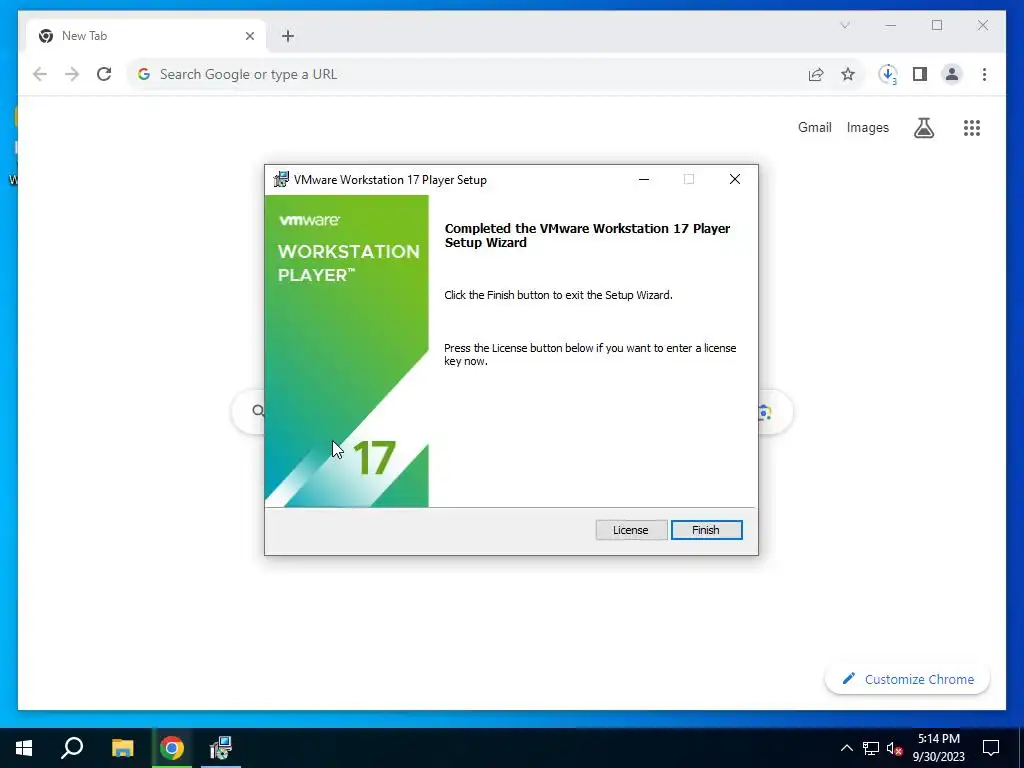This screenshot has width=1024, height=768.
Task: Open the License key dialog
Action: tap(631, 530)
